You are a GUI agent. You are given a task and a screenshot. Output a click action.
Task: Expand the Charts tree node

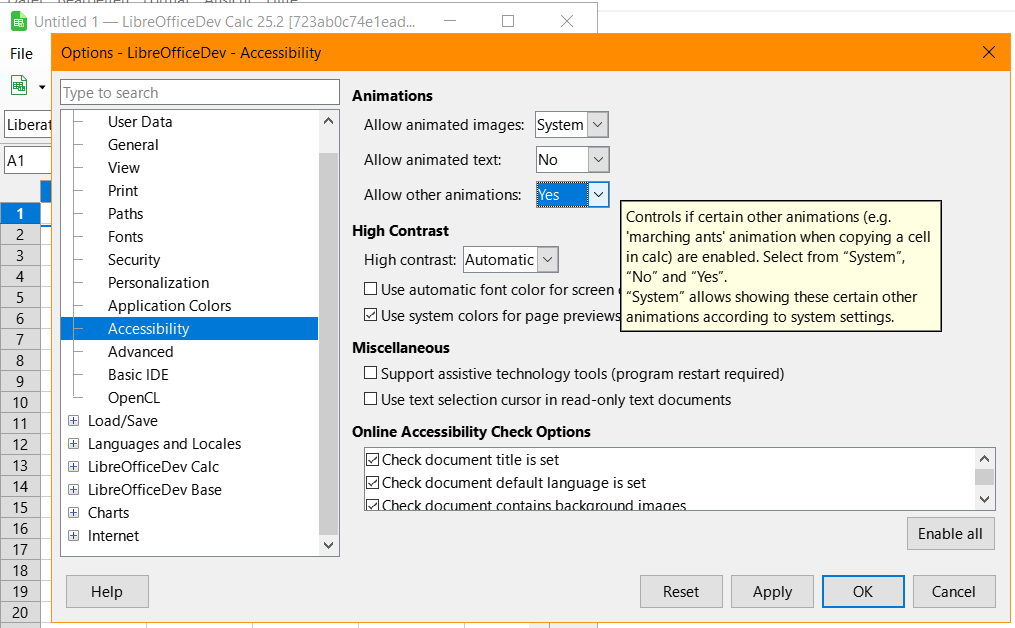74,513
